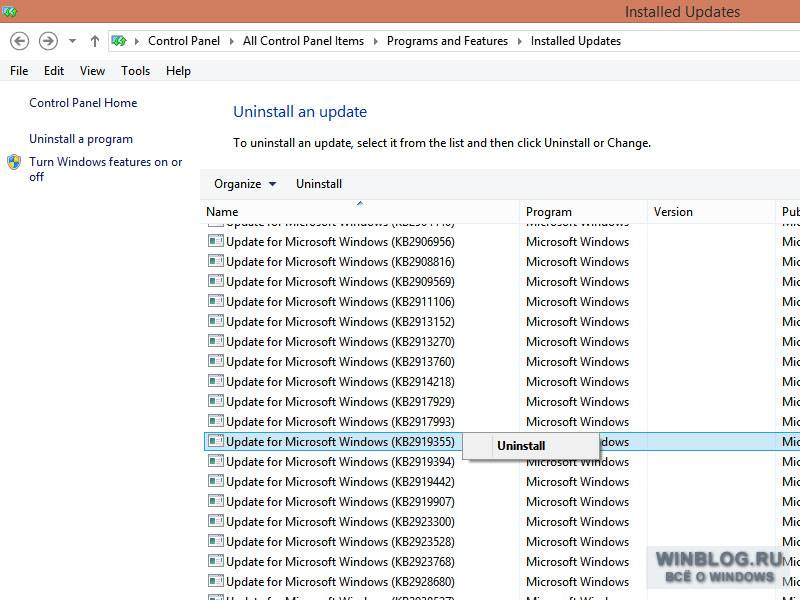Click the shield icon beside Windows features link

(x=14, y=162)
